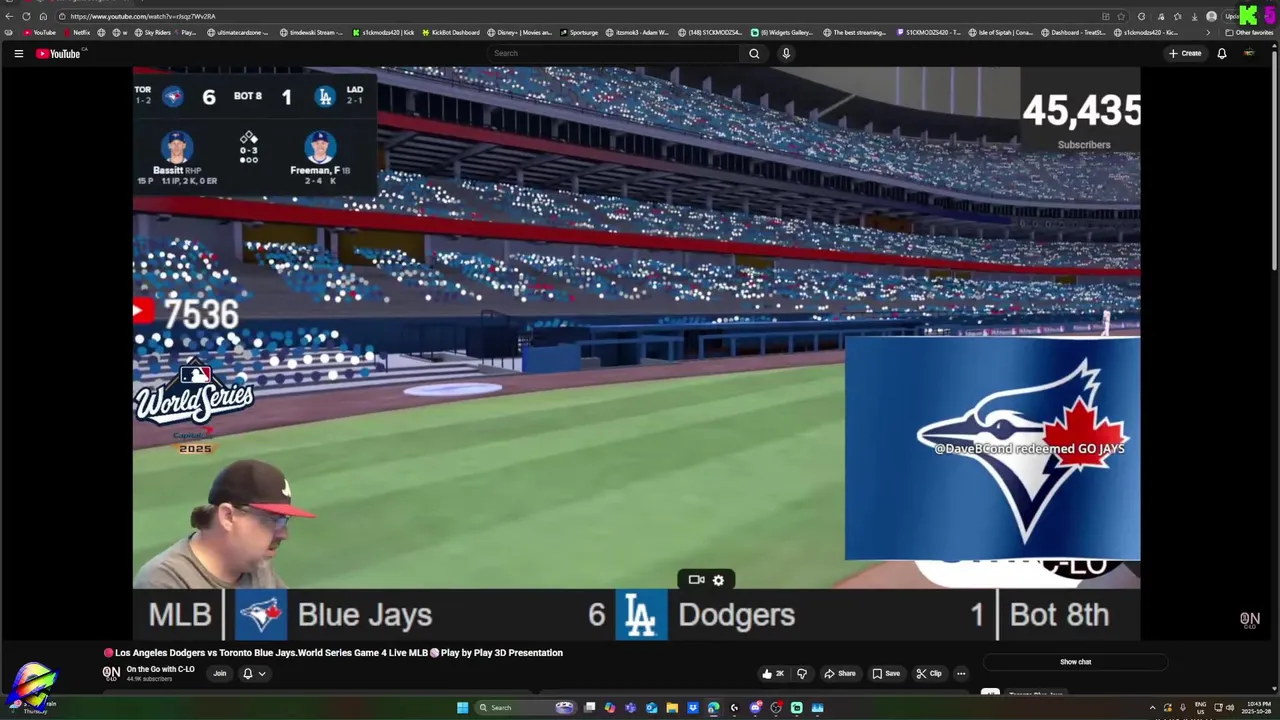Click the YouTube search magnifier button
Image resolution: width=1280 pixels, height=720 pixels.
(754, 53)
